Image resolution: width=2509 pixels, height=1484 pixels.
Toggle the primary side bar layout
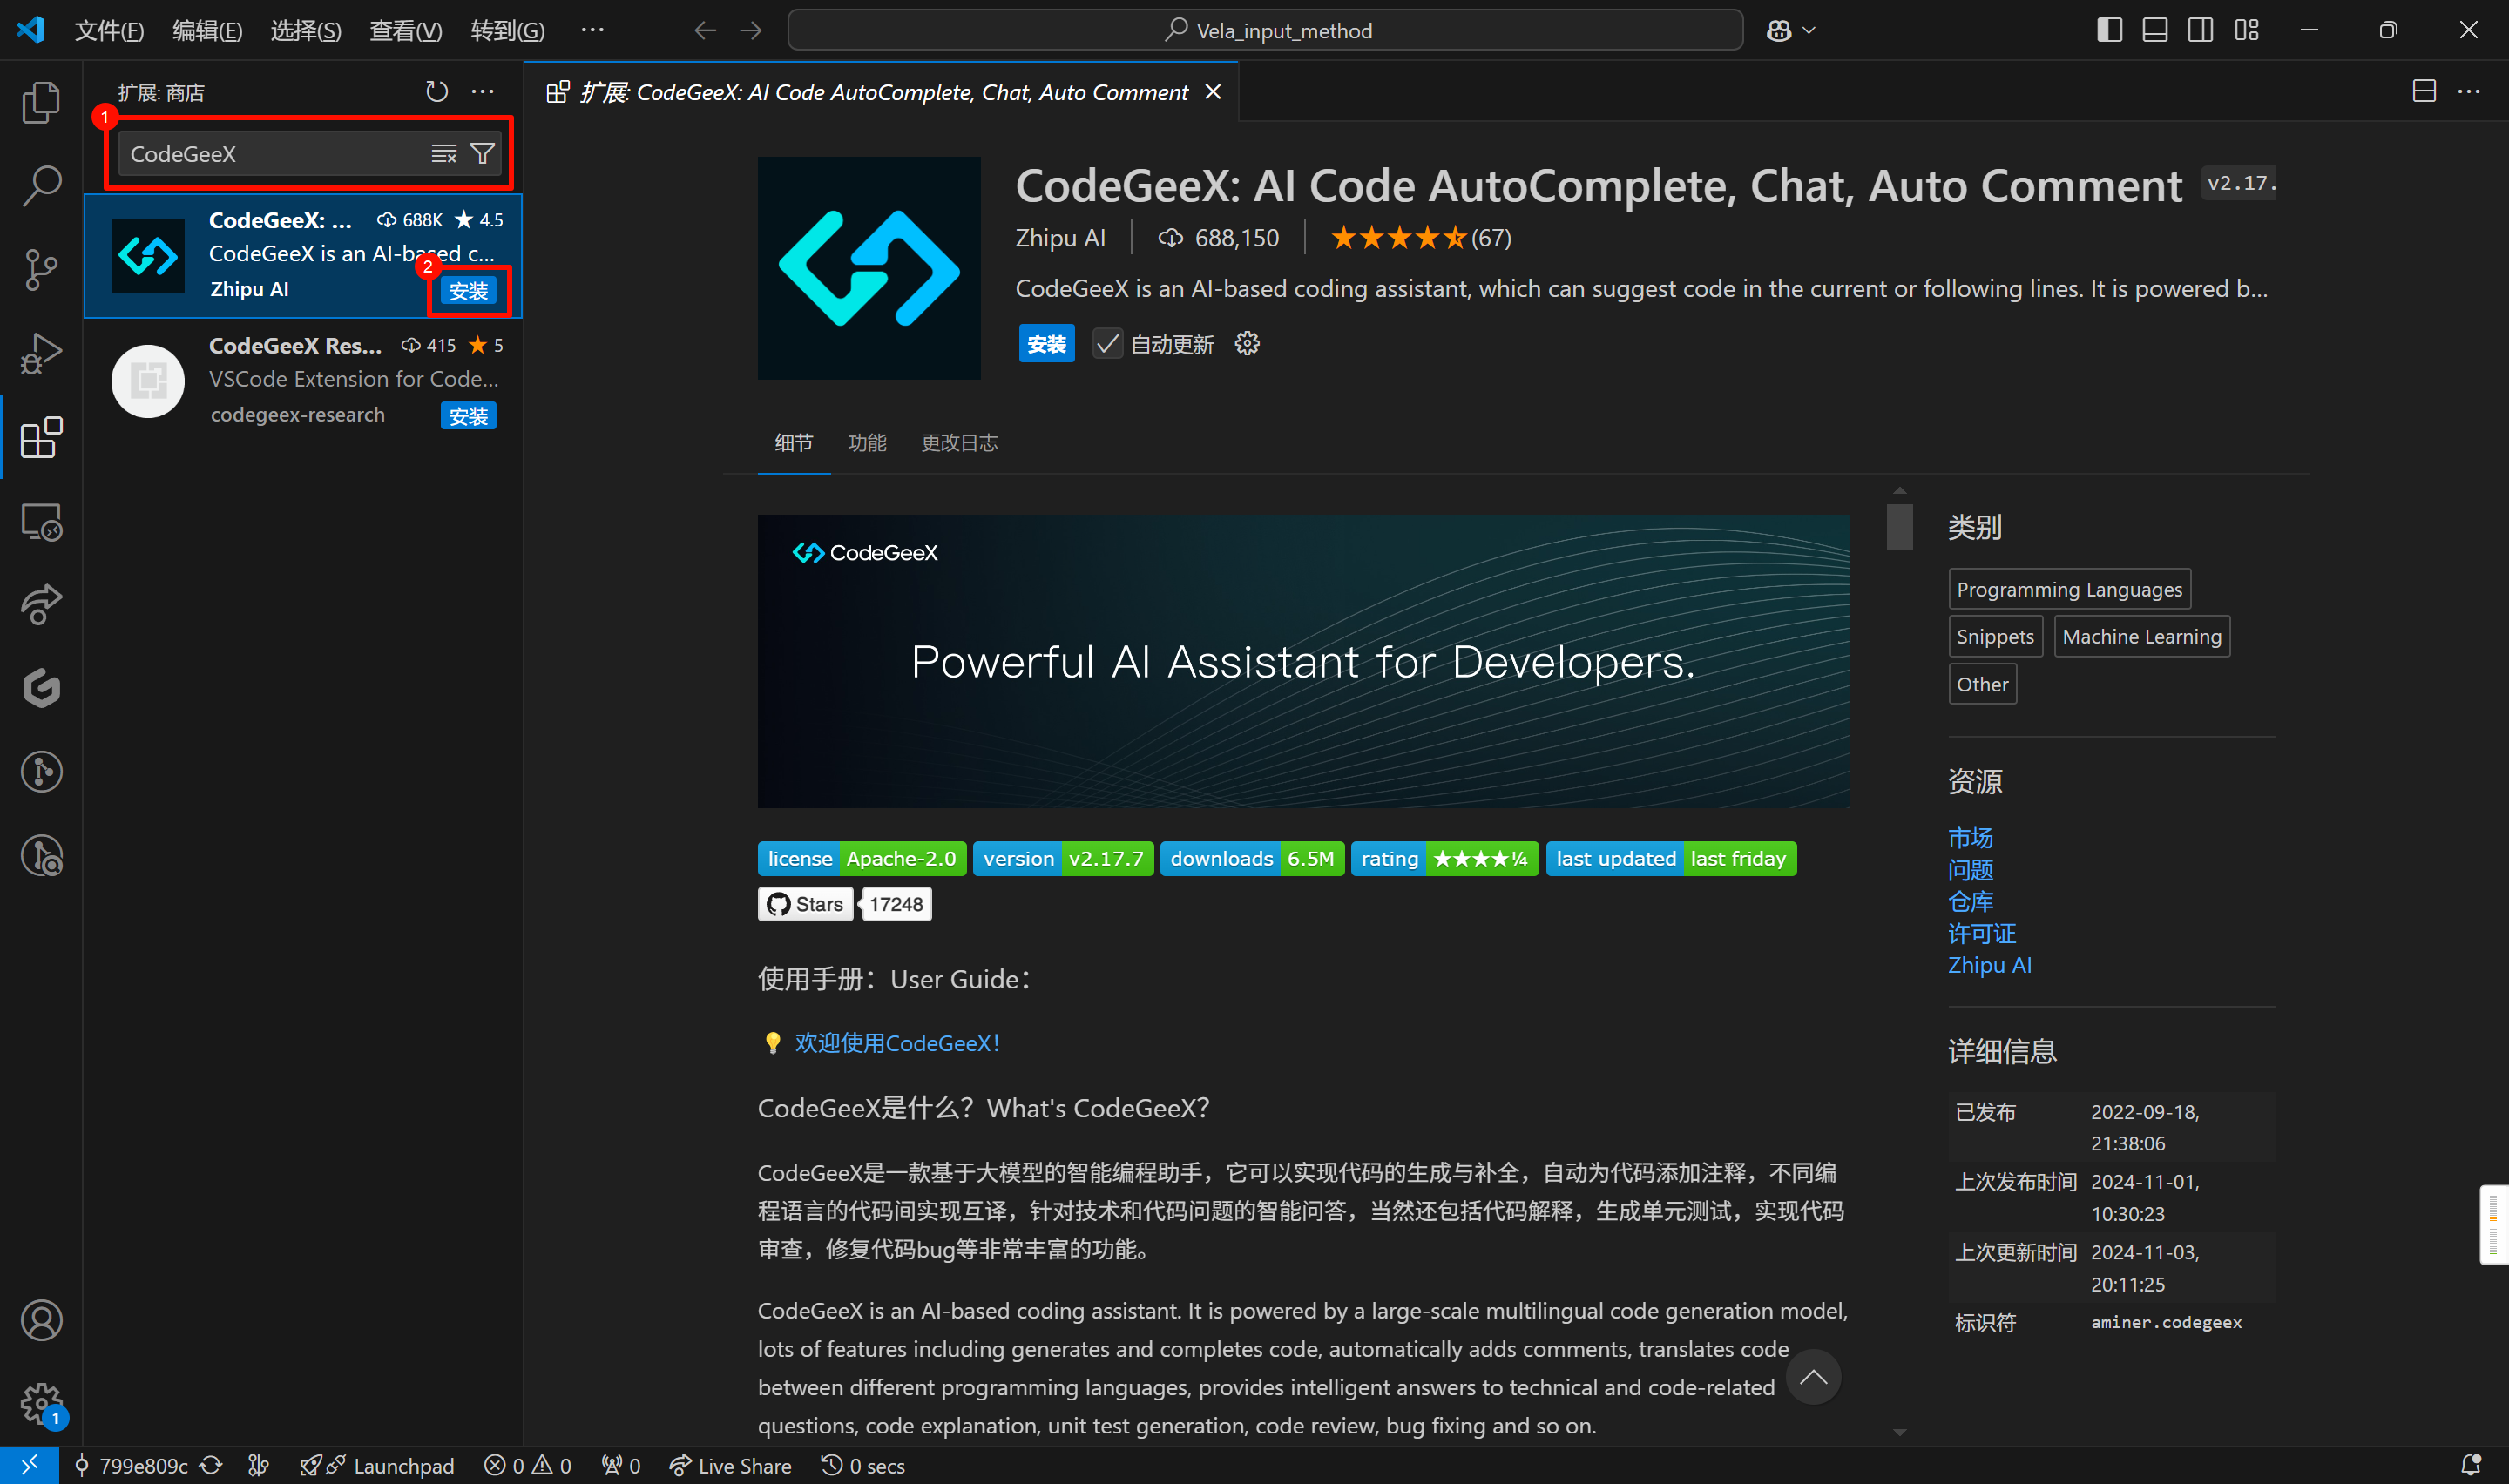click(2109, 31)
